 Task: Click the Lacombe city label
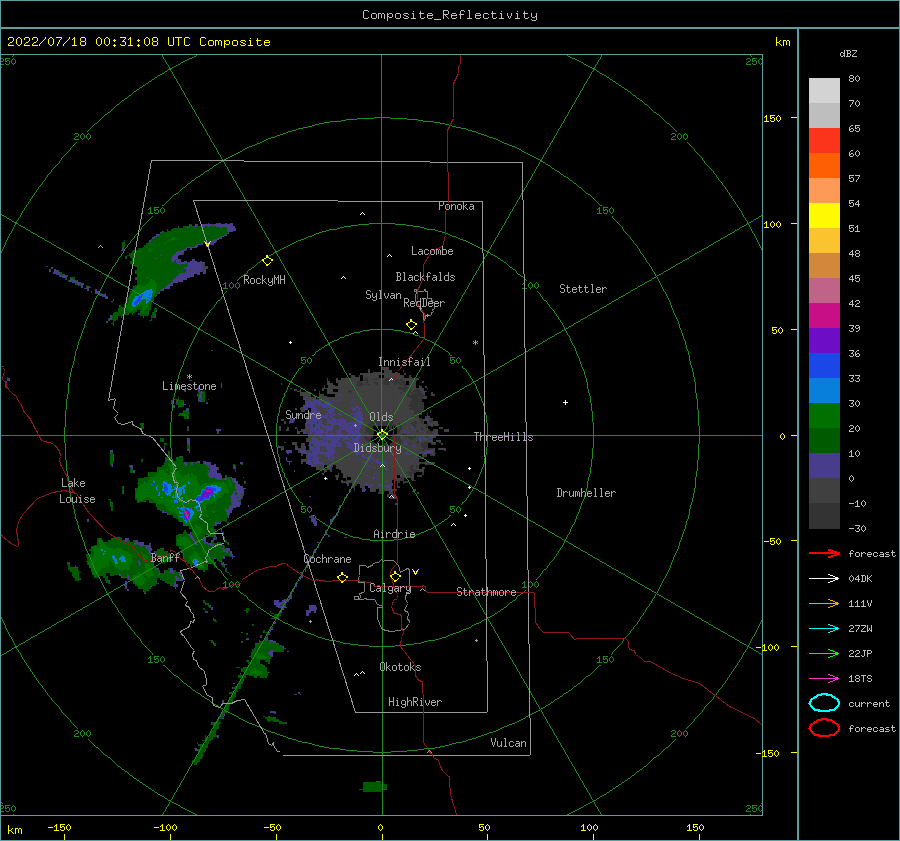[432, 251]
